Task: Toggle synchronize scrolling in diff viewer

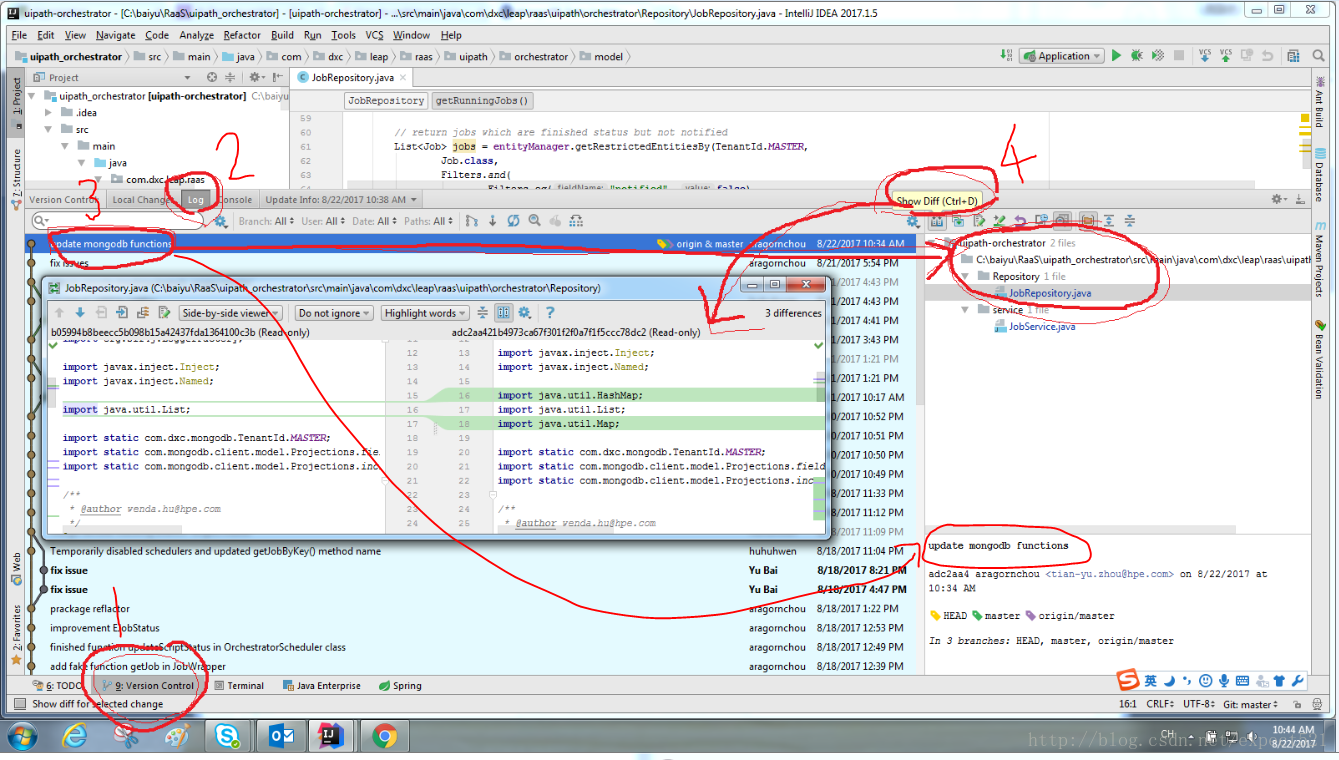Action: 503,313
